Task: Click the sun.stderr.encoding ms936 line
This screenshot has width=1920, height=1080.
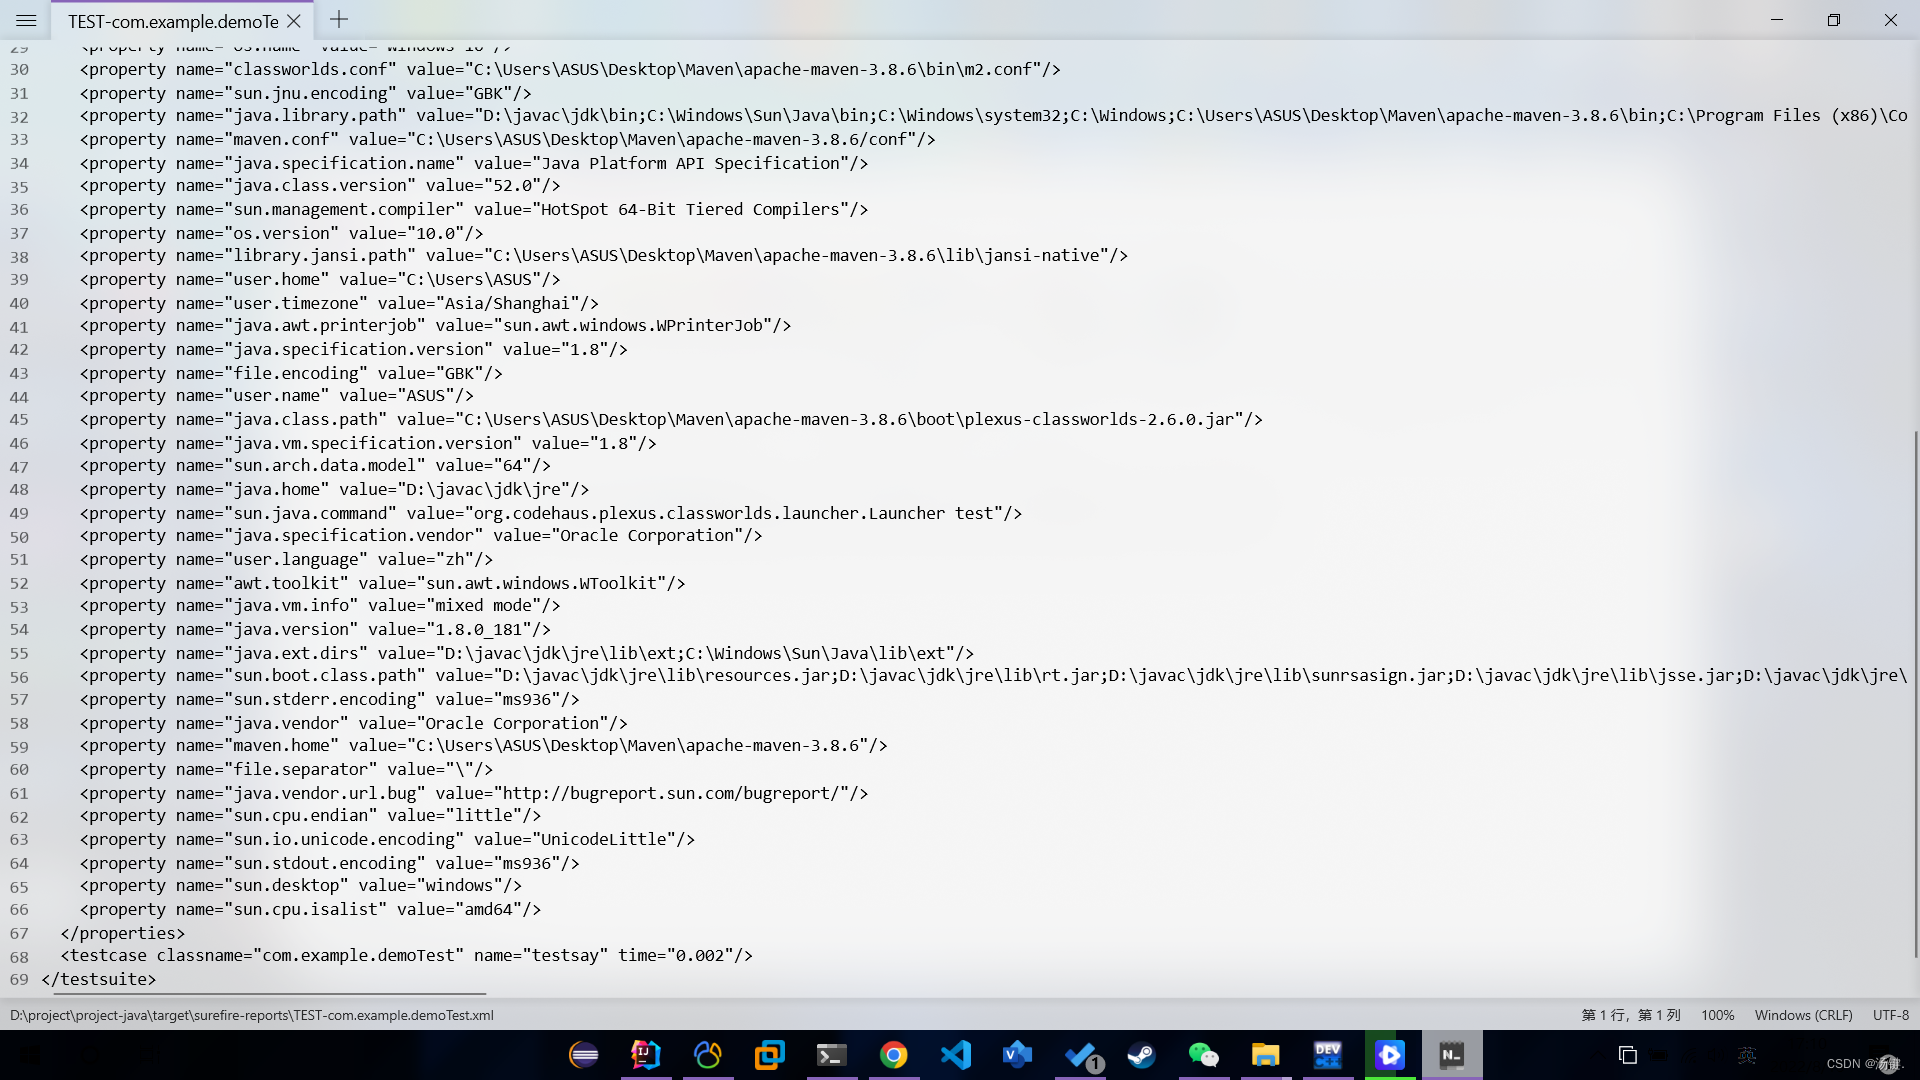Action: tap(329, 700)
